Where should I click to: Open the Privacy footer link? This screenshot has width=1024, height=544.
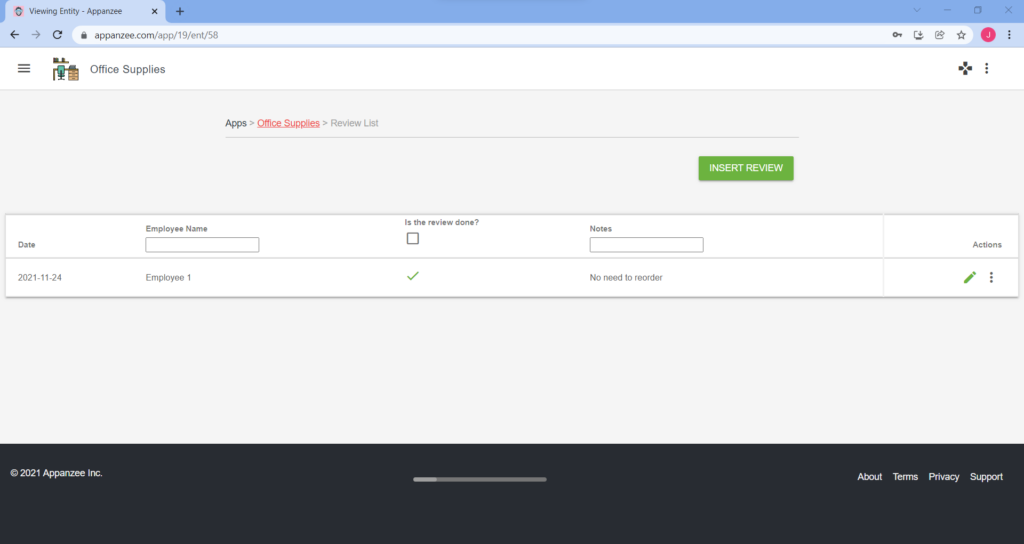(x=944, y=477)
